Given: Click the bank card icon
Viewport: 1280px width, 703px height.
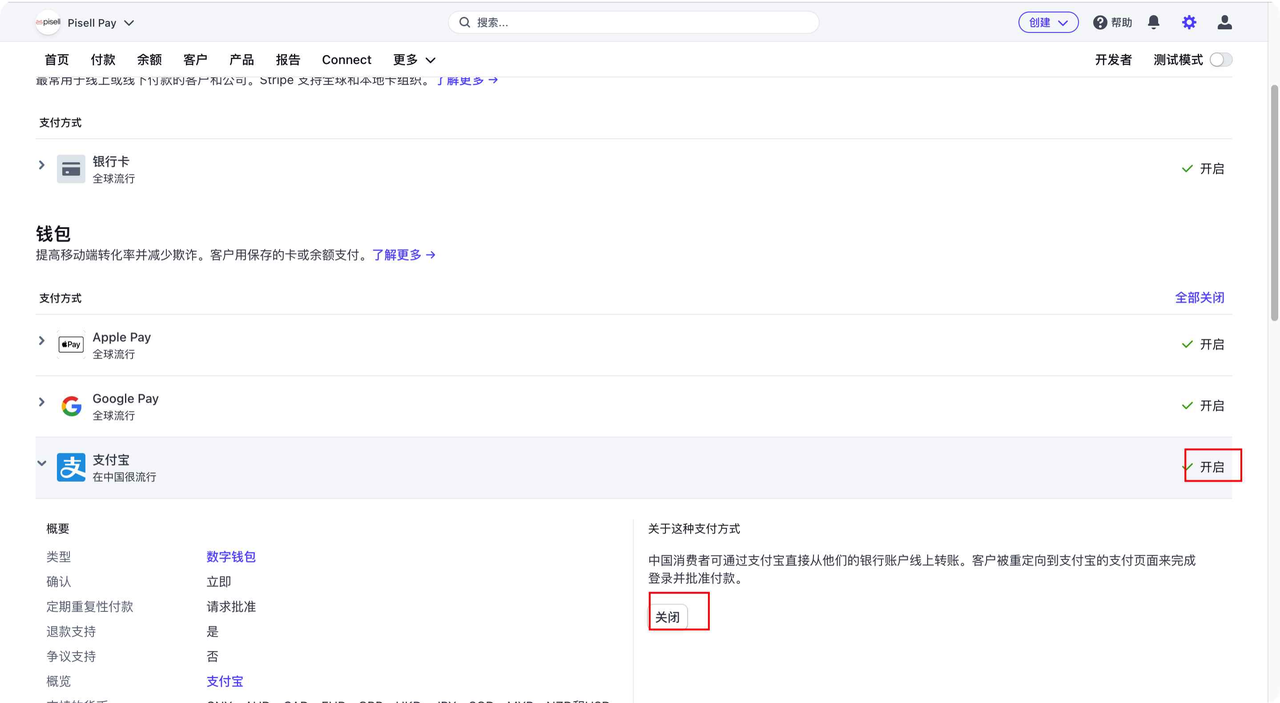Looking at the screenshot, I should click(71, 169).
